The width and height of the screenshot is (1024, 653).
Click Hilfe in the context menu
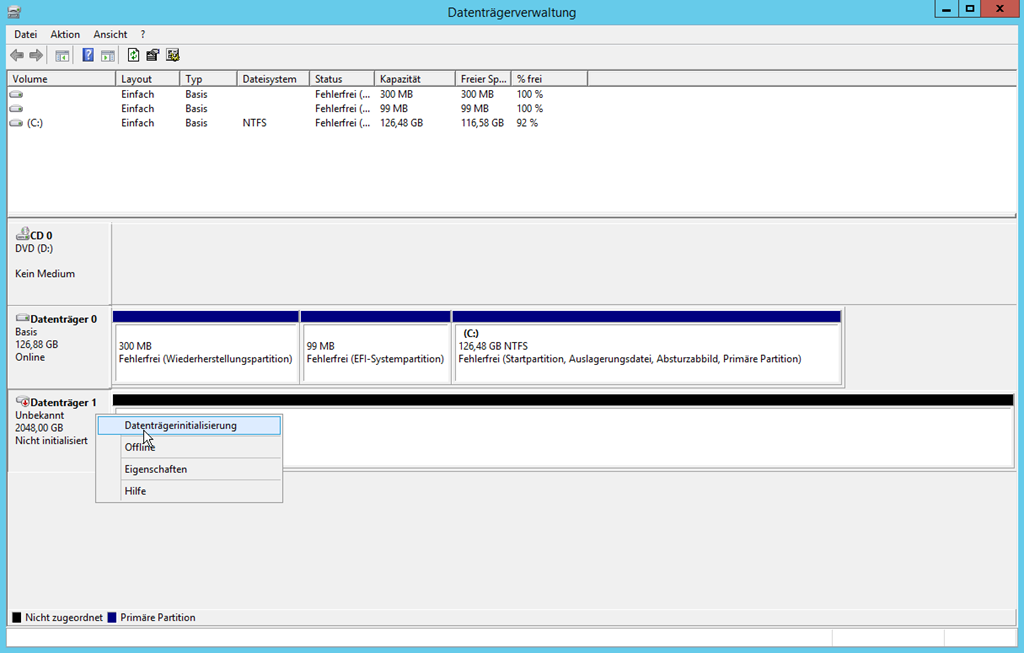[x=135, y=491]
